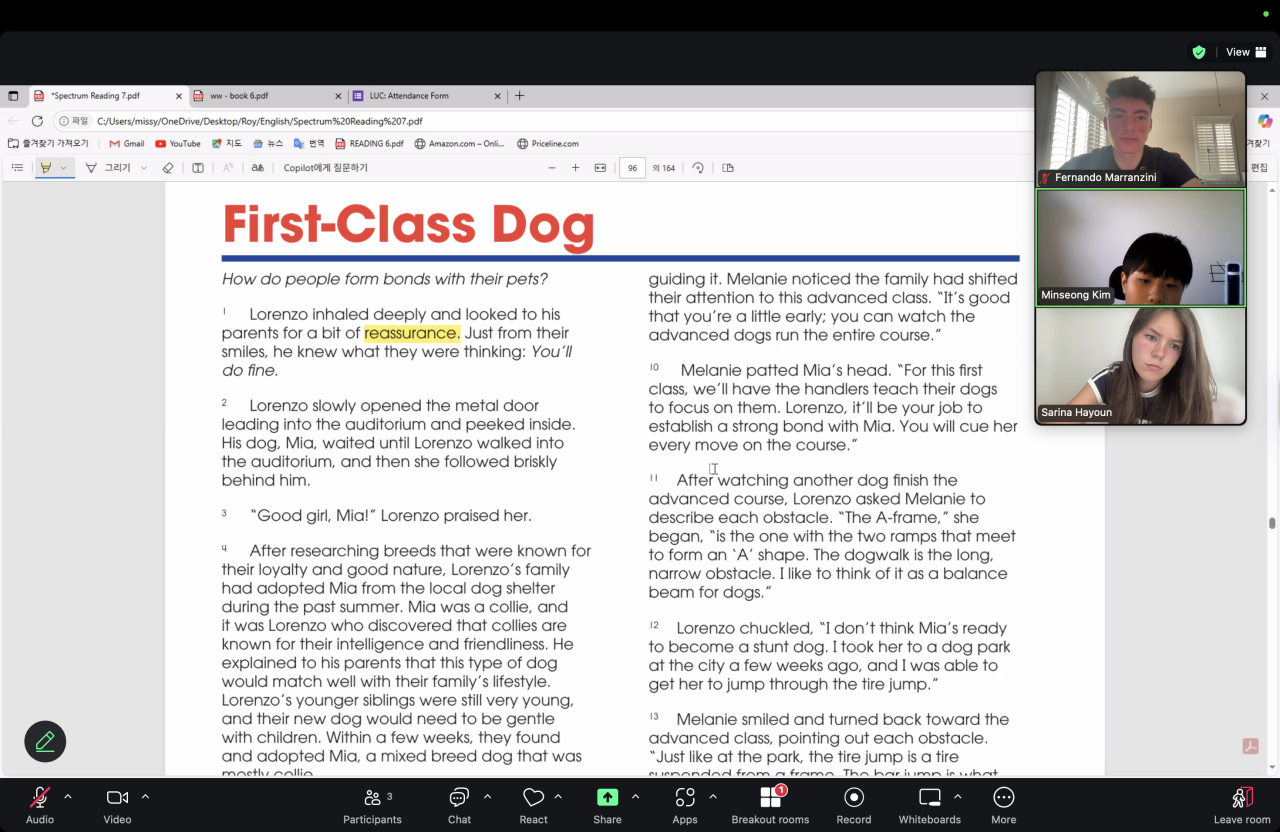Unmute the Zoom Audio microphone
1280x832 pixels.
[40, 804]
